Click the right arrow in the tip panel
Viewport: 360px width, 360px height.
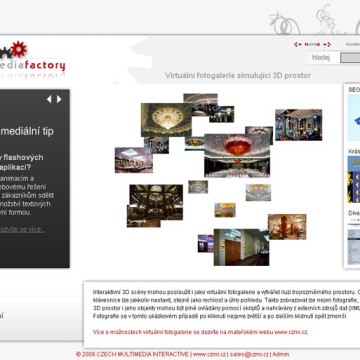(59, 99)
